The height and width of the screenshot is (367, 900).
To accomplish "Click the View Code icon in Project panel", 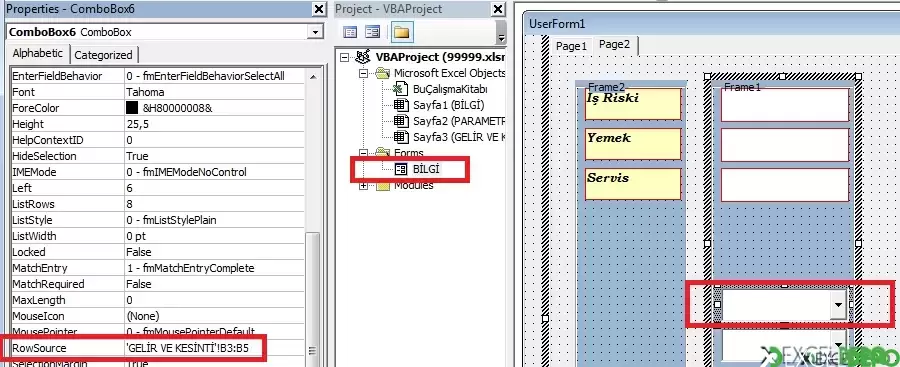I will 350,32.
